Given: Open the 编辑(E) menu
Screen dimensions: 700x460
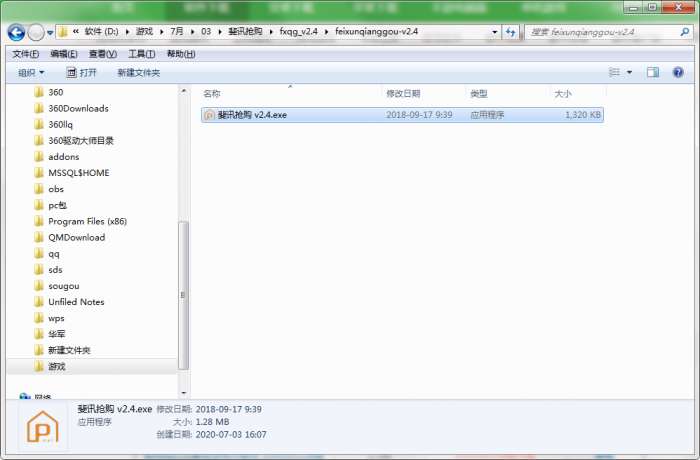Looking at the screenshot, I should point(64,54).
